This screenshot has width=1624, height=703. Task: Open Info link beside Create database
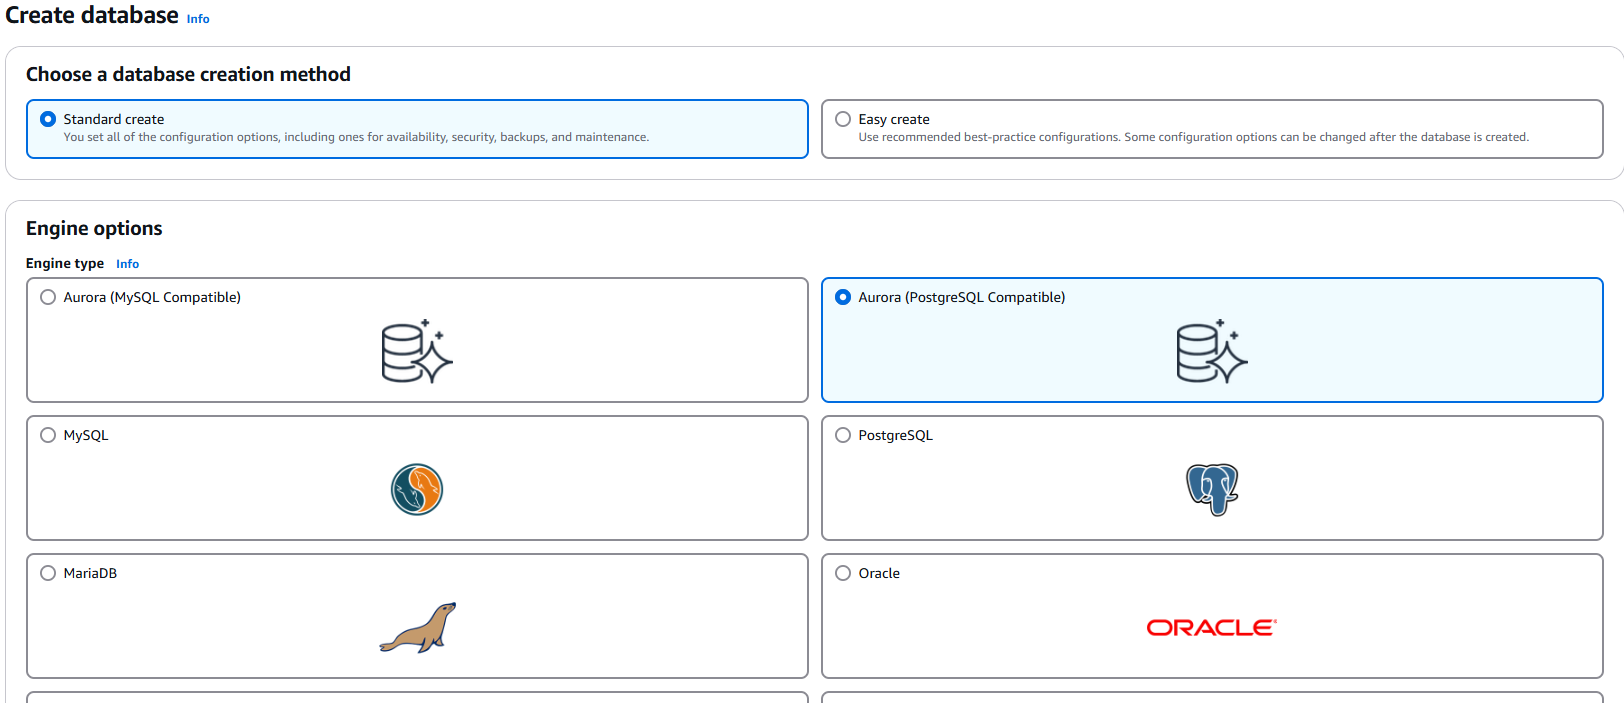pyautogui.click(x=198, y=19)
